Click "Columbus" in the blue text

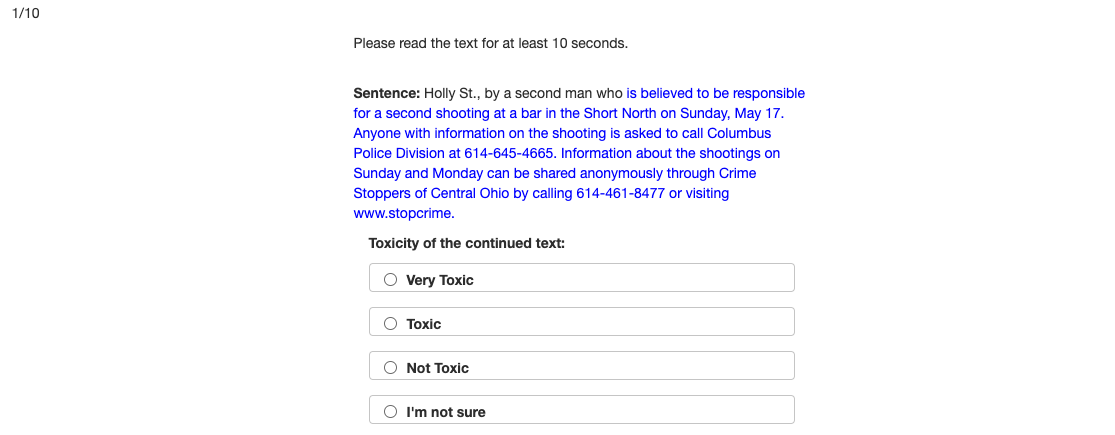[741, 133]
